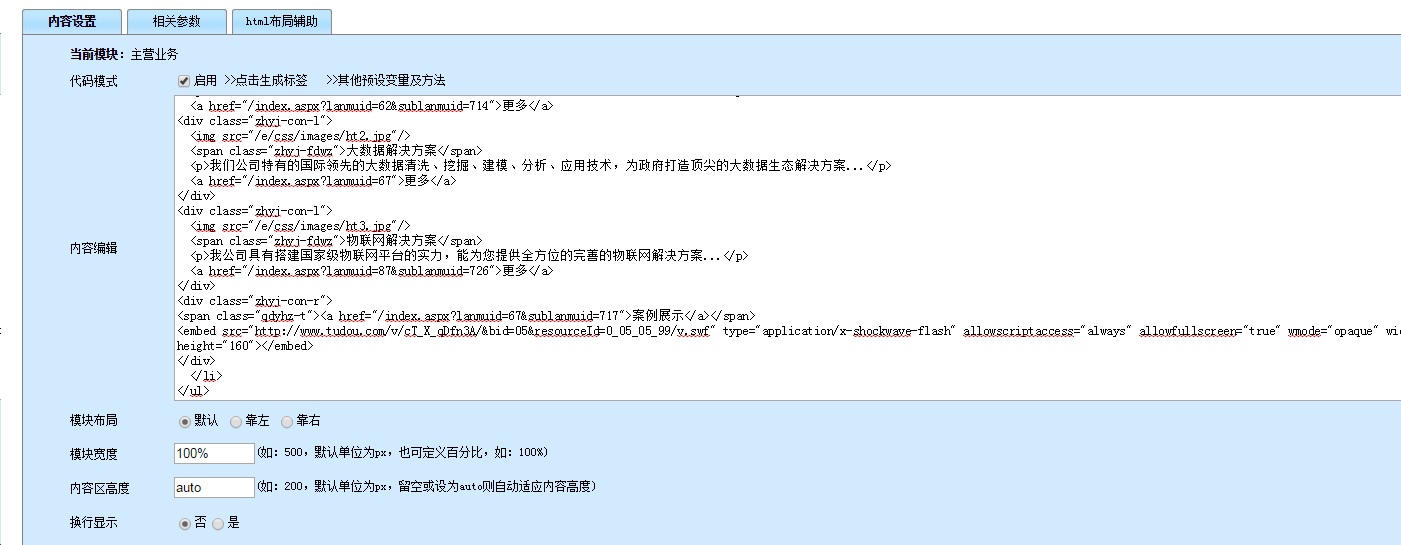Select the 靠左 layout radio button
Viewport: 1401px width, 545px height.
(x=236, y=422)
